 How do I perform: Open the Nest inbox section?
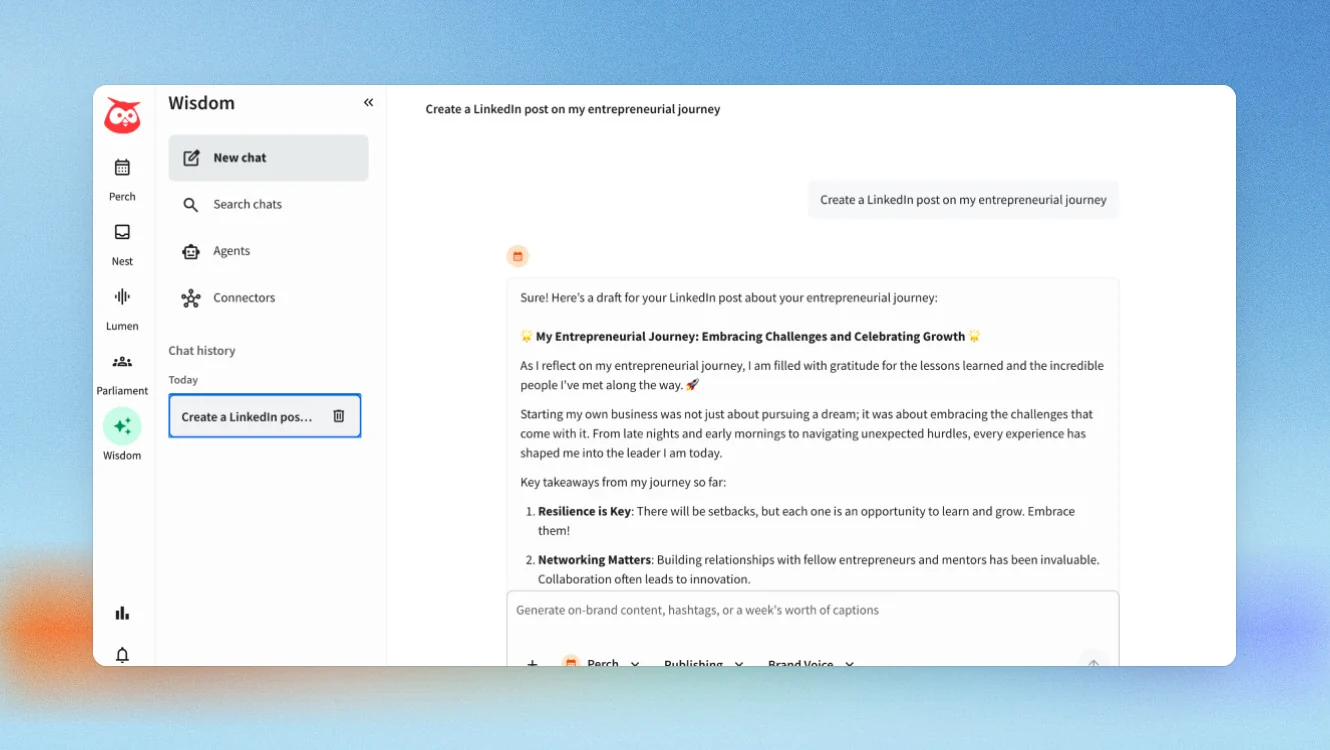point(122,244)
